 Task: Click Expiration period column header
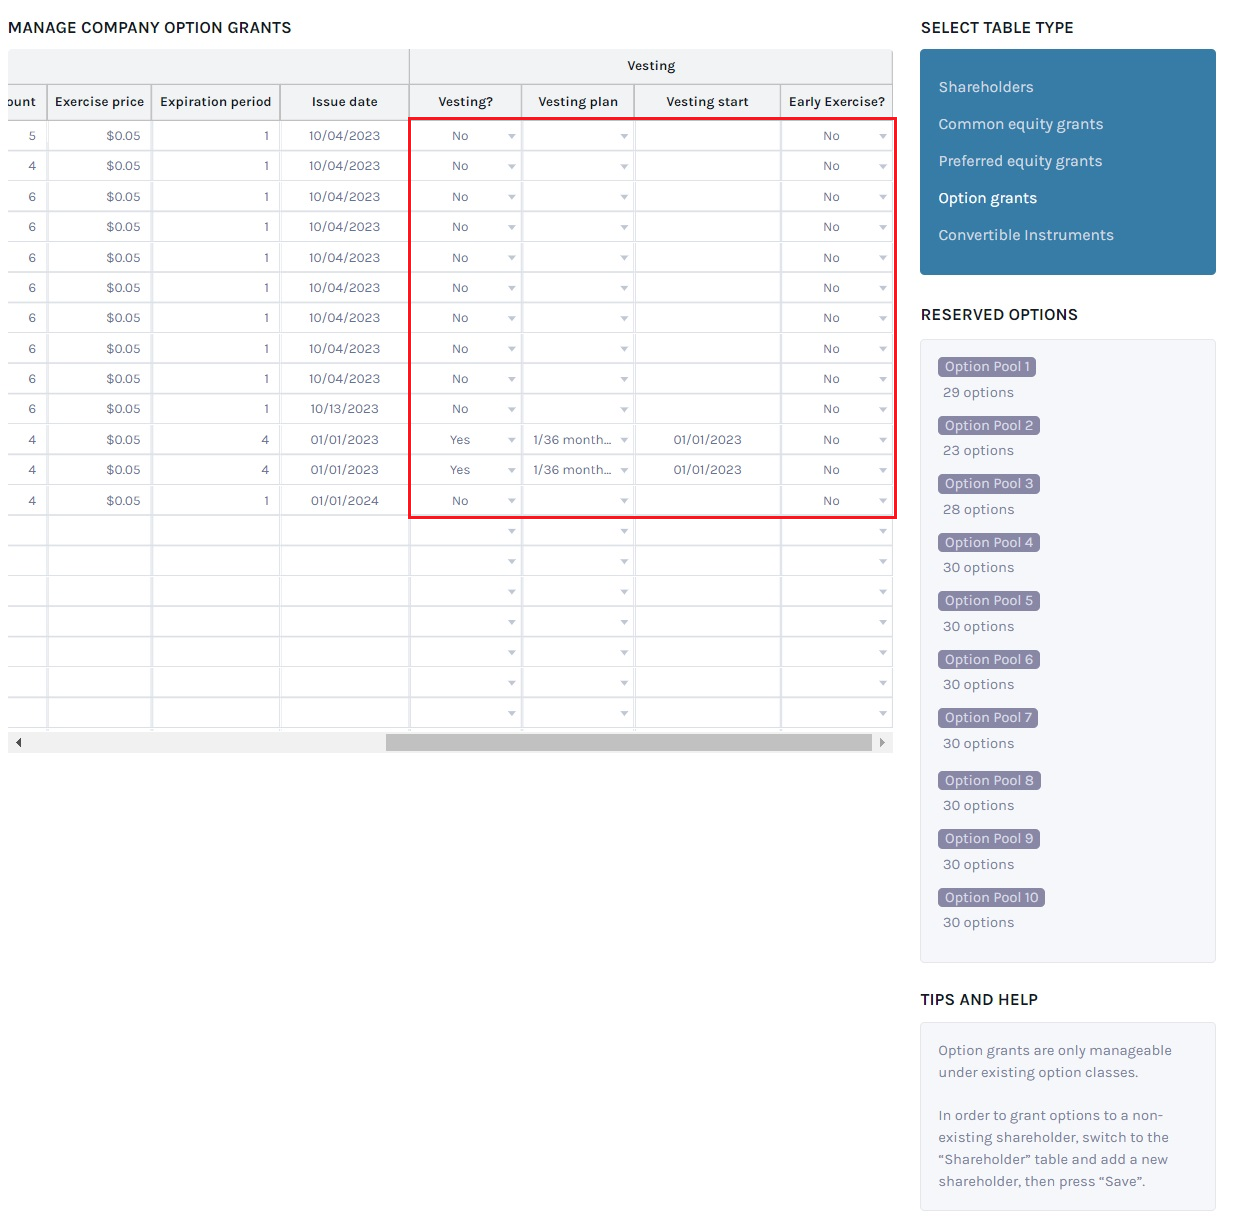click(216, 102)
